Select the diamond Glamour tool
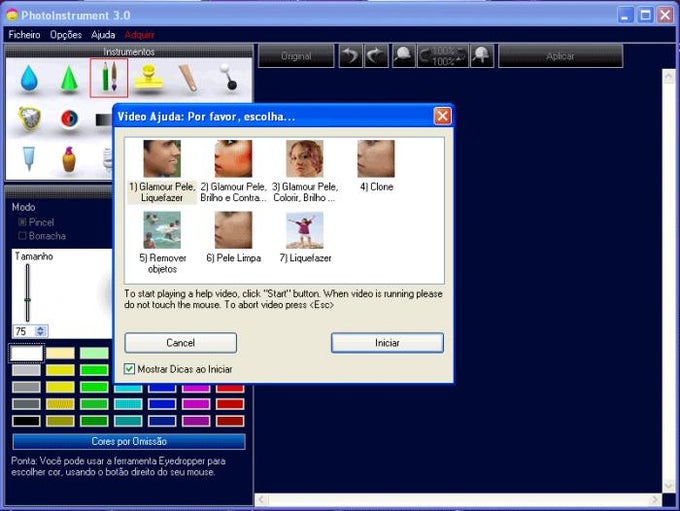This screenshot has height=511, width=680. 29,118
